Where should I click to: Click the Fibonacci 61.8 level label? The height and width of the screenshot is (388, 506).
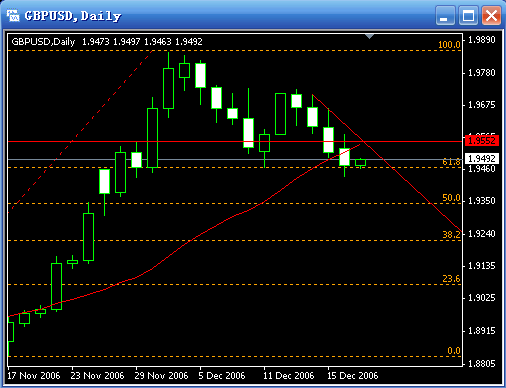click(x=451, y=162)
